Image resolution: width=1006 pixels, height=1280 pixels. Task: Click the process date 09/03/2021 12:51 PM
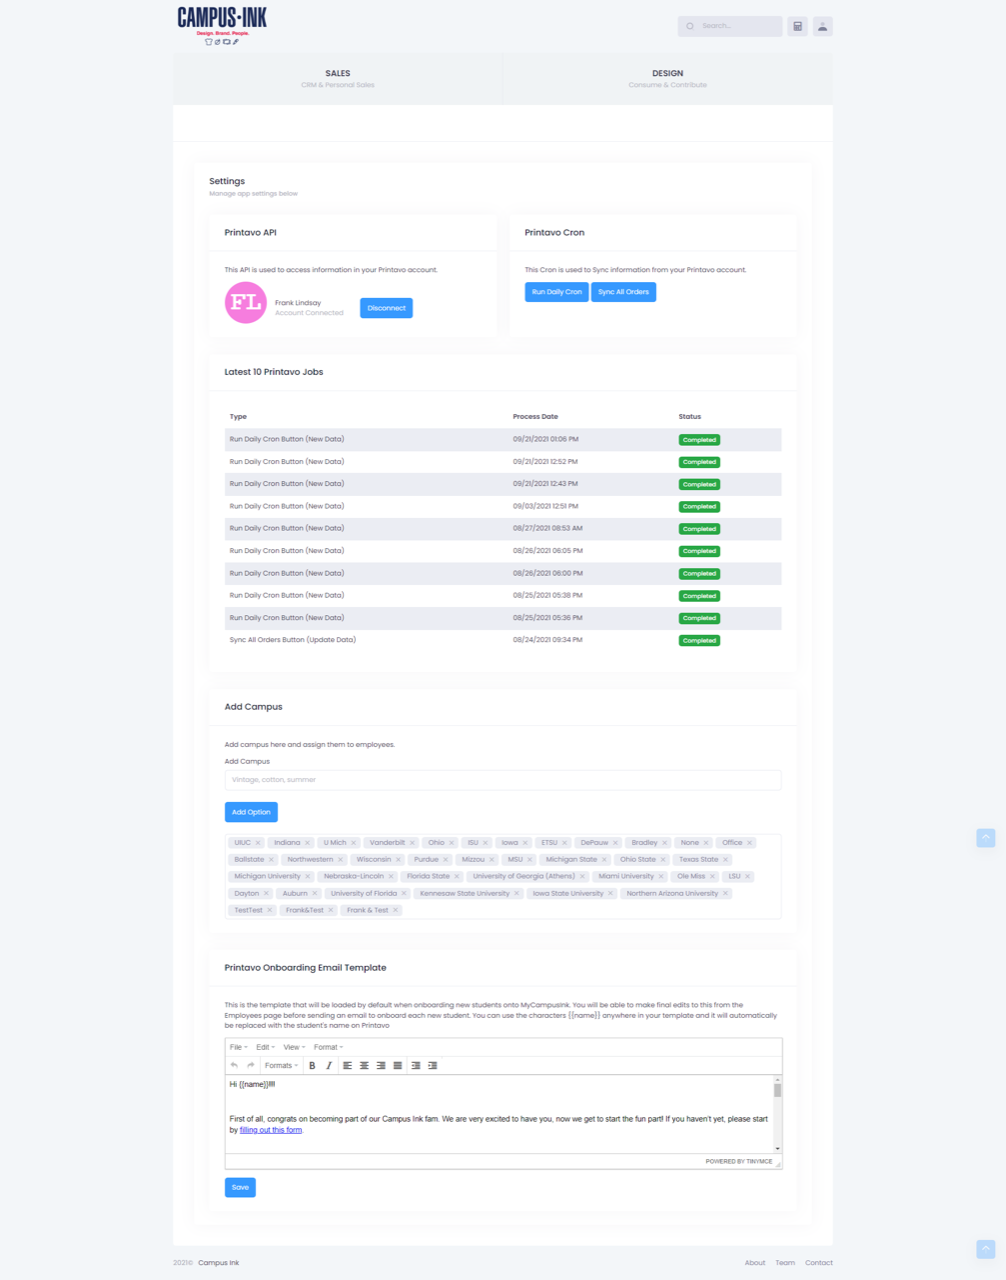545,506
